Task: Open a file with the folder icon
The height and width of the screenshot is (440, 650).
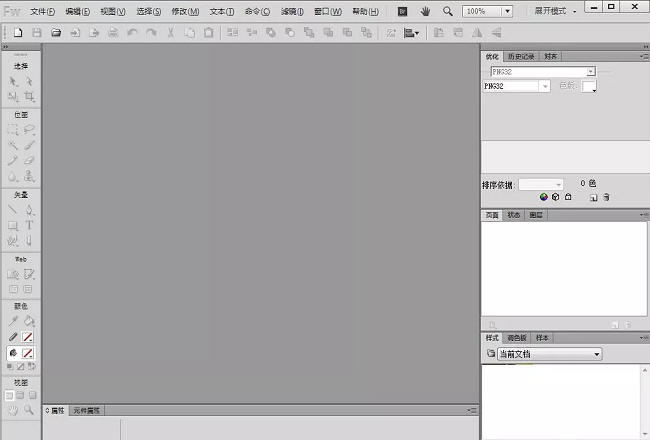Action: point(56,32)
